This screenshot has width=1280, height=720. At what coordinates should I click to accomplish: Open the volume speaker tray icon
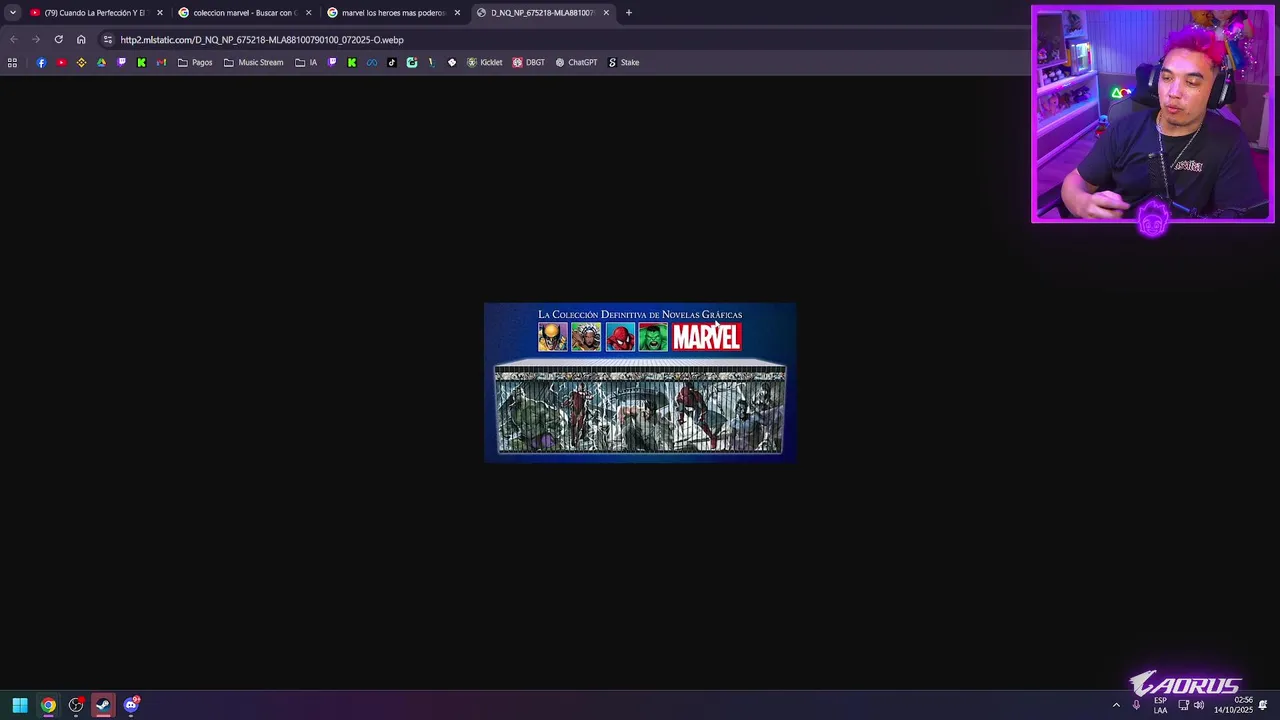point(1199,705)
